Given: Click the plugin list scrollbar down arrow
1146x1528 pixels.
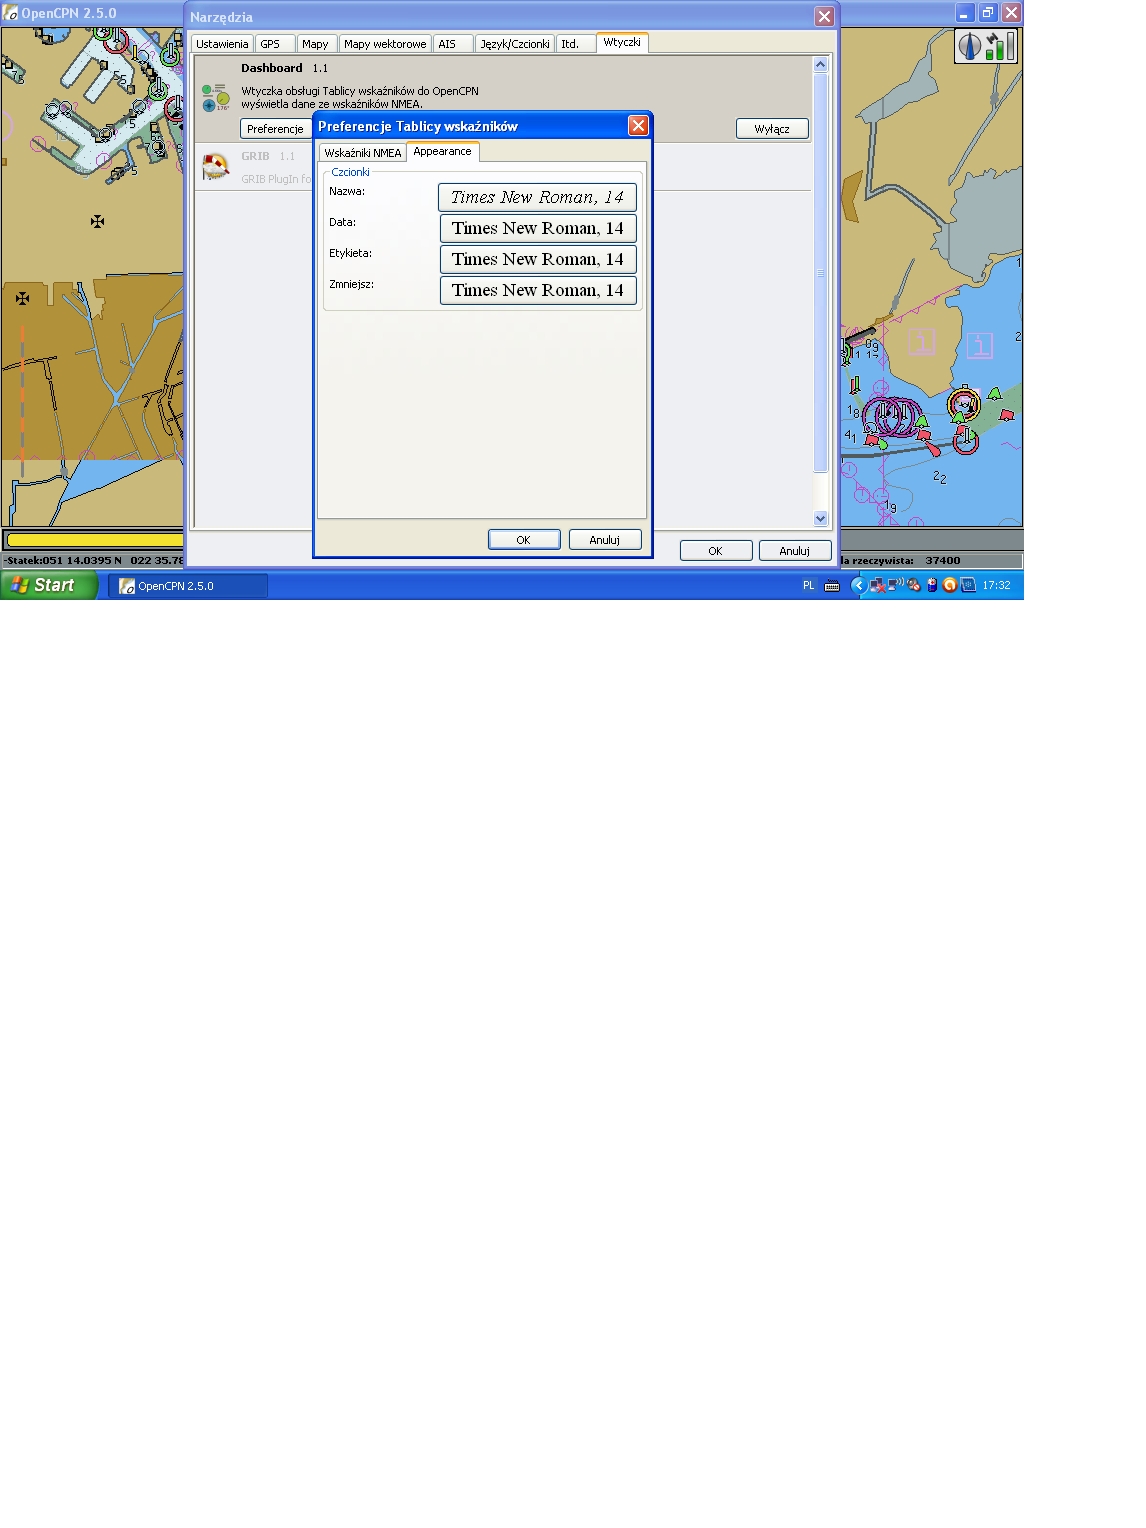Looking at the screenshot, I should [821, 518].
